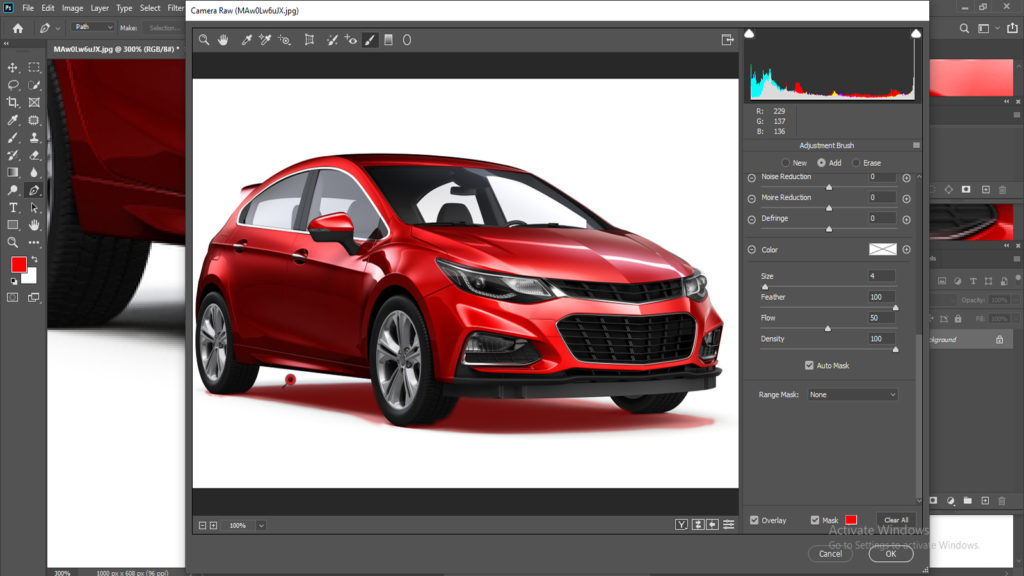Zoom in with plus button below preview

(214, 525)
